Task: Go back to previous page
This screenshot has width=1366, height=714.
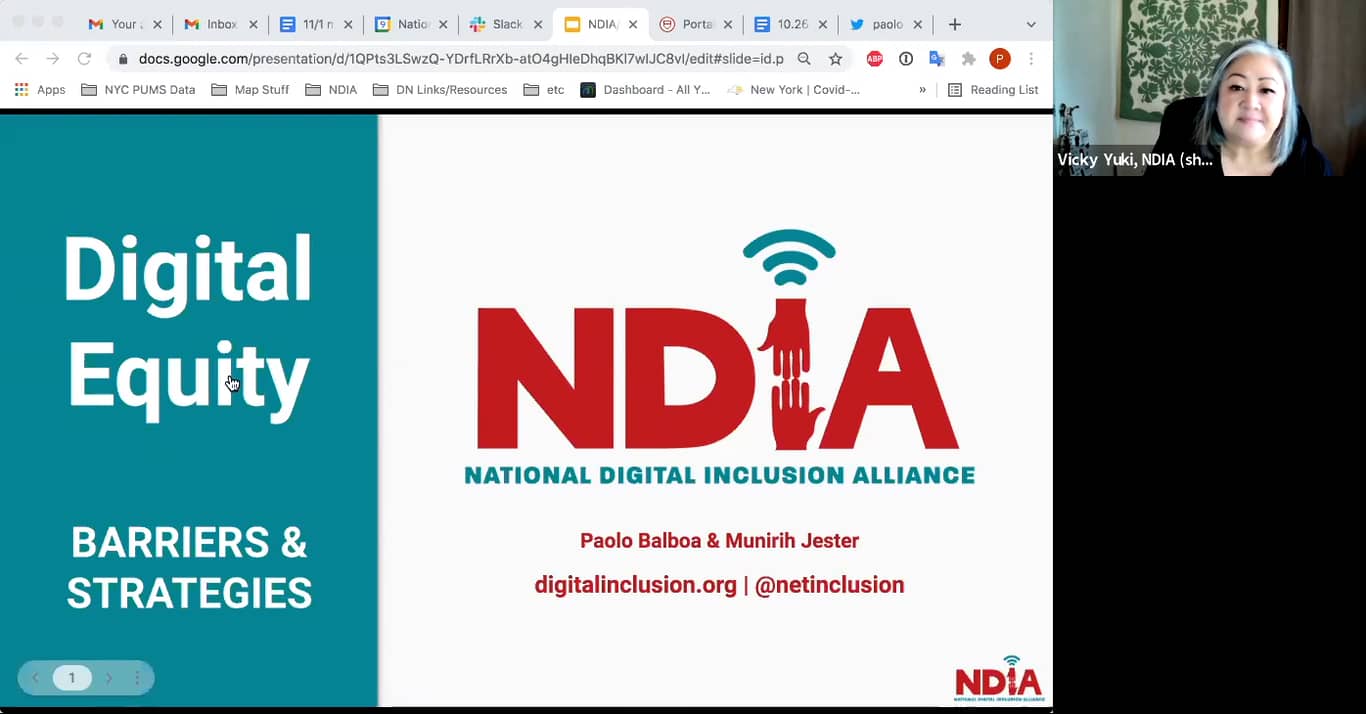Action: (21, 59)
